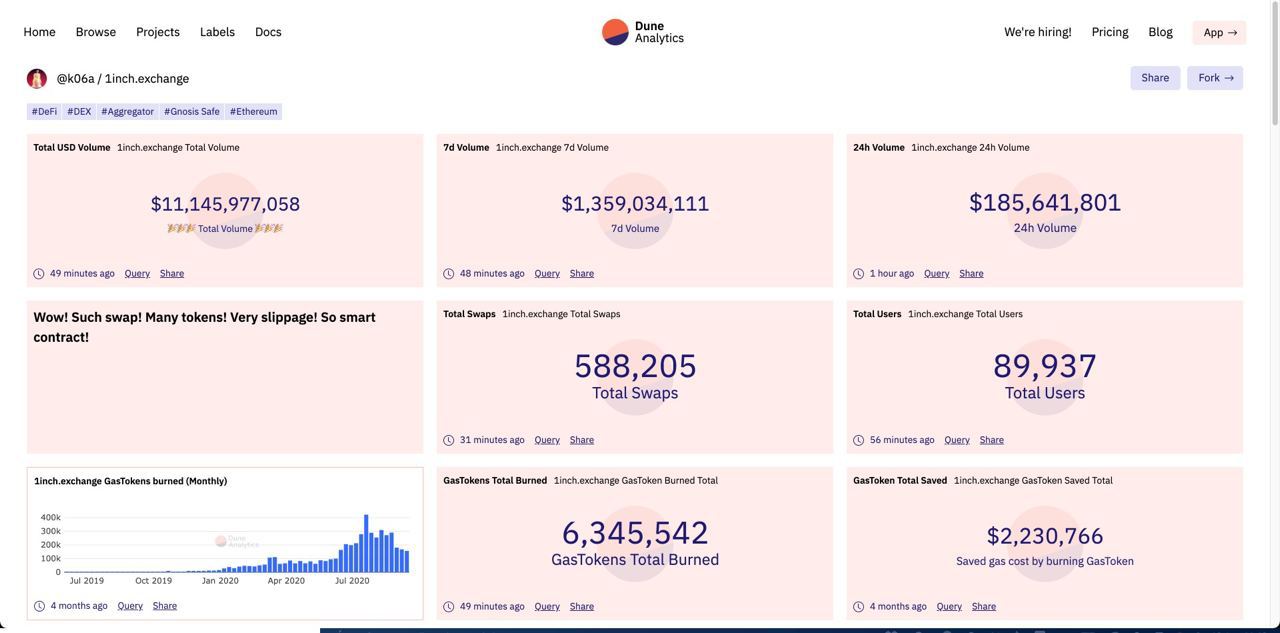Click clock icon in GasTokens Total Burned card

pos(449,607)
